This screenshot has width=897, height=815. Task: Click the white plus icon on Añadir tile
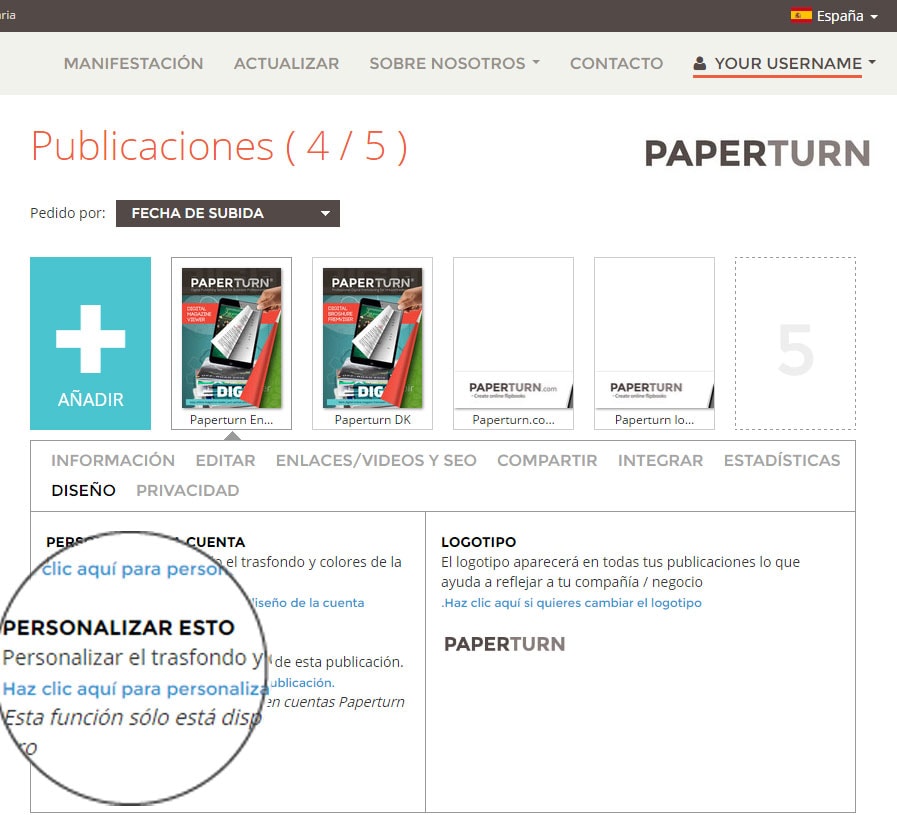pyautogui.click(x=90, y=339)
